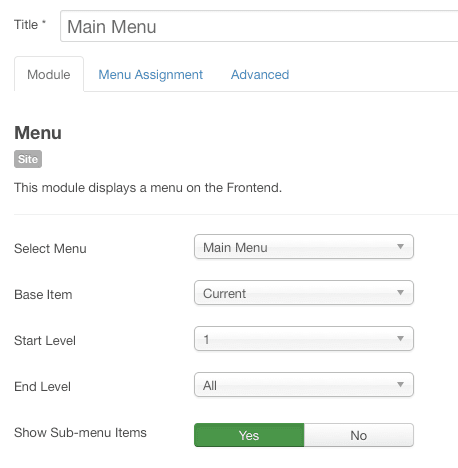Open the Base Item dropdown showing Current
Viewport: 458px width, 468px height.
point(304,293)
